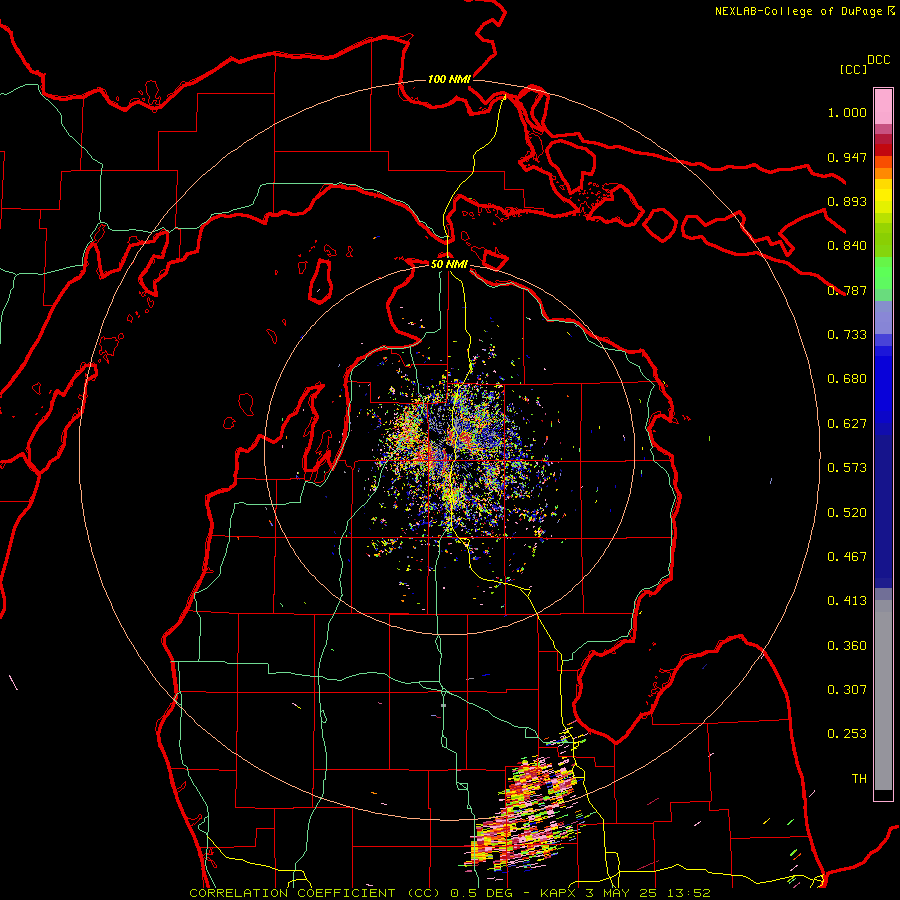Click the 0.680 legend value
Screen dimensions: 900x900
coord(847,379)
